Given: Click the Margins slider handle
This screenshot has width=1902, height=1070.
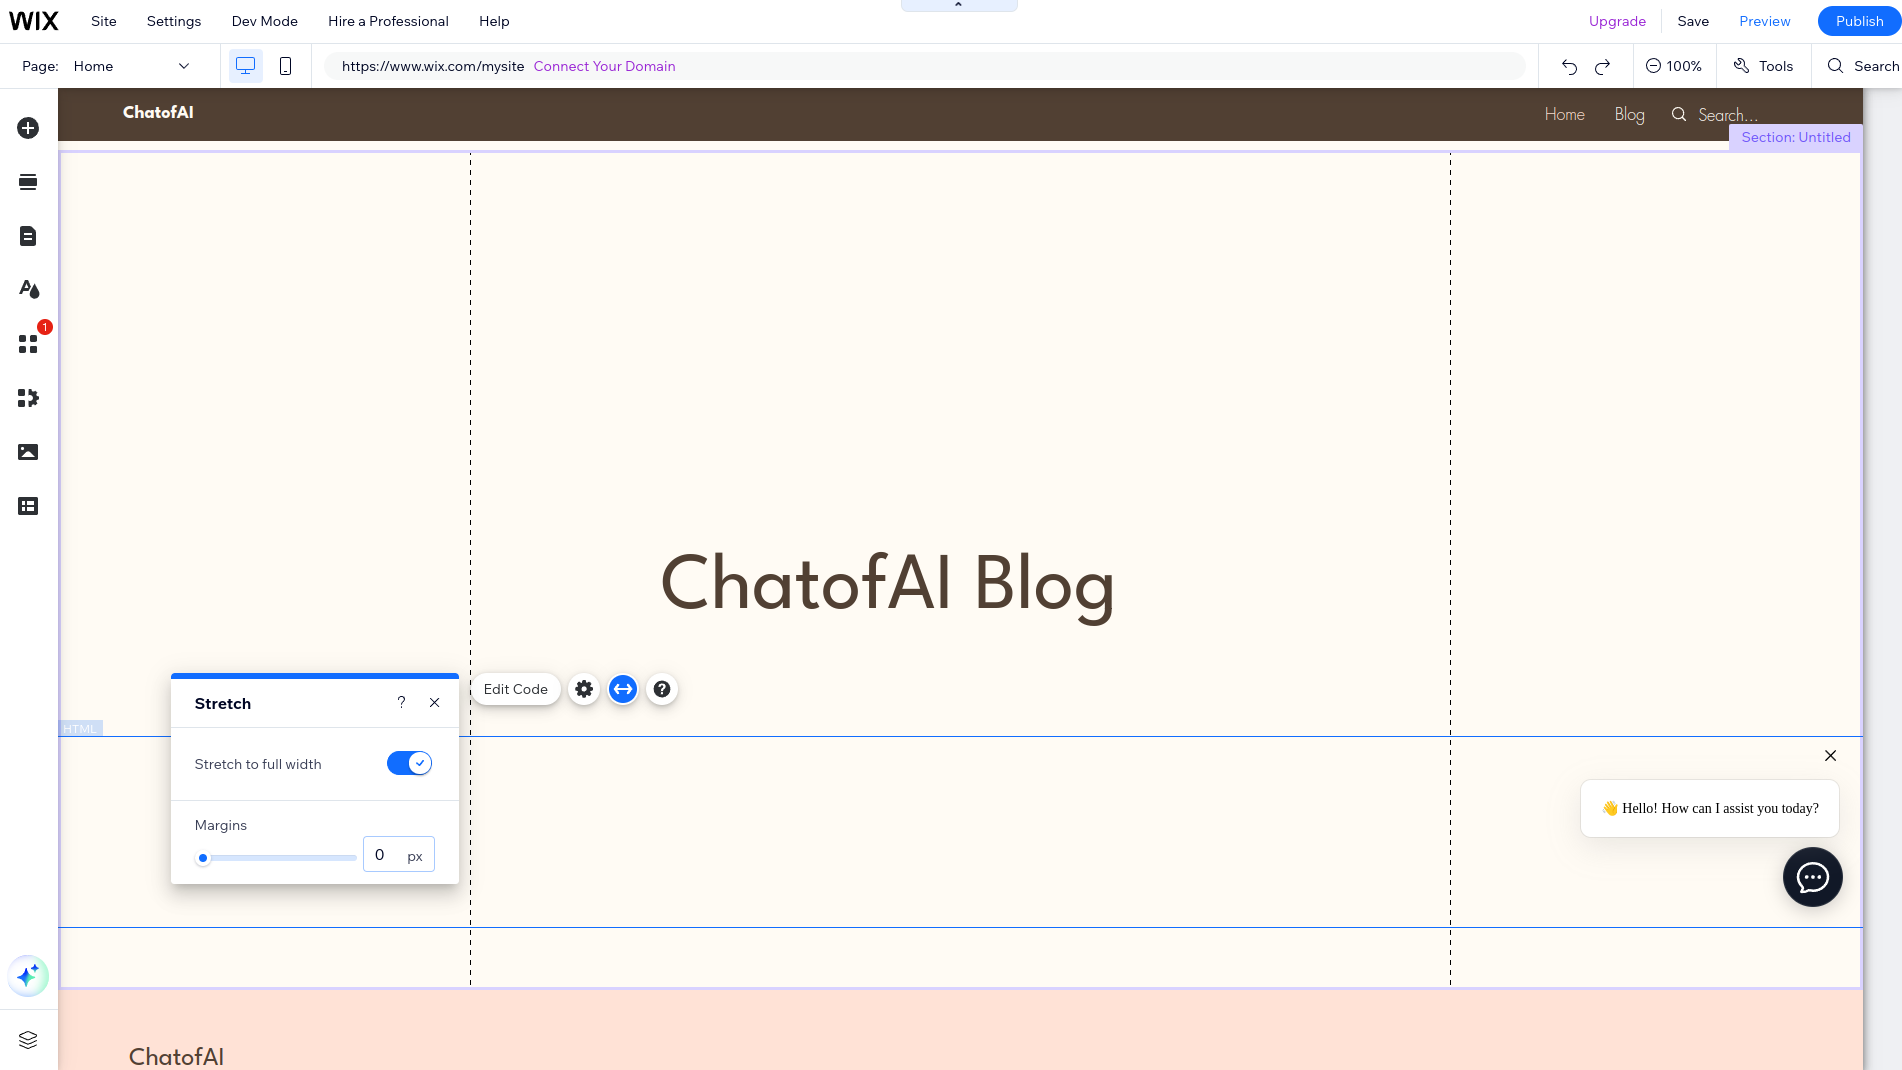Looking at the screenshot, I should coord(203,858).
